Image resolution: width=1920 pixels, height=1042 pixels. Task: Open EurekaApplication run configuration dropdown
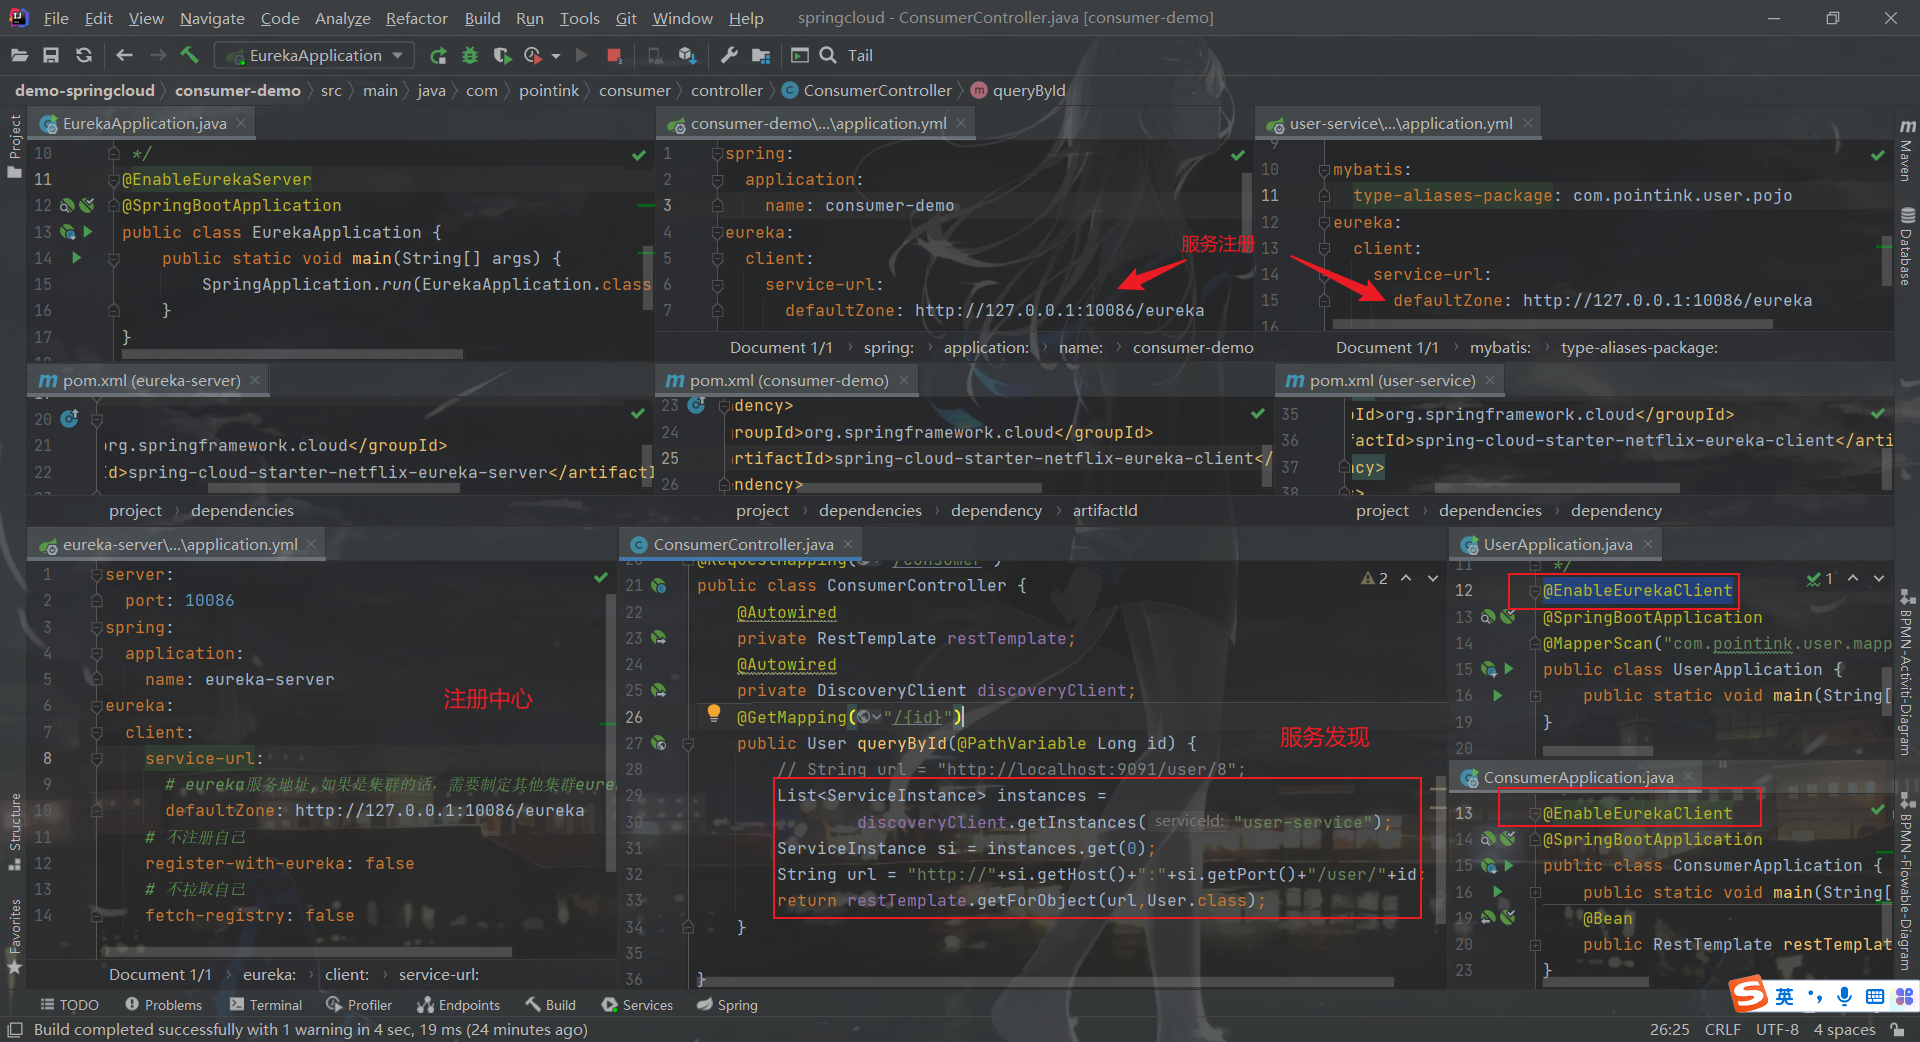(313, 56)
